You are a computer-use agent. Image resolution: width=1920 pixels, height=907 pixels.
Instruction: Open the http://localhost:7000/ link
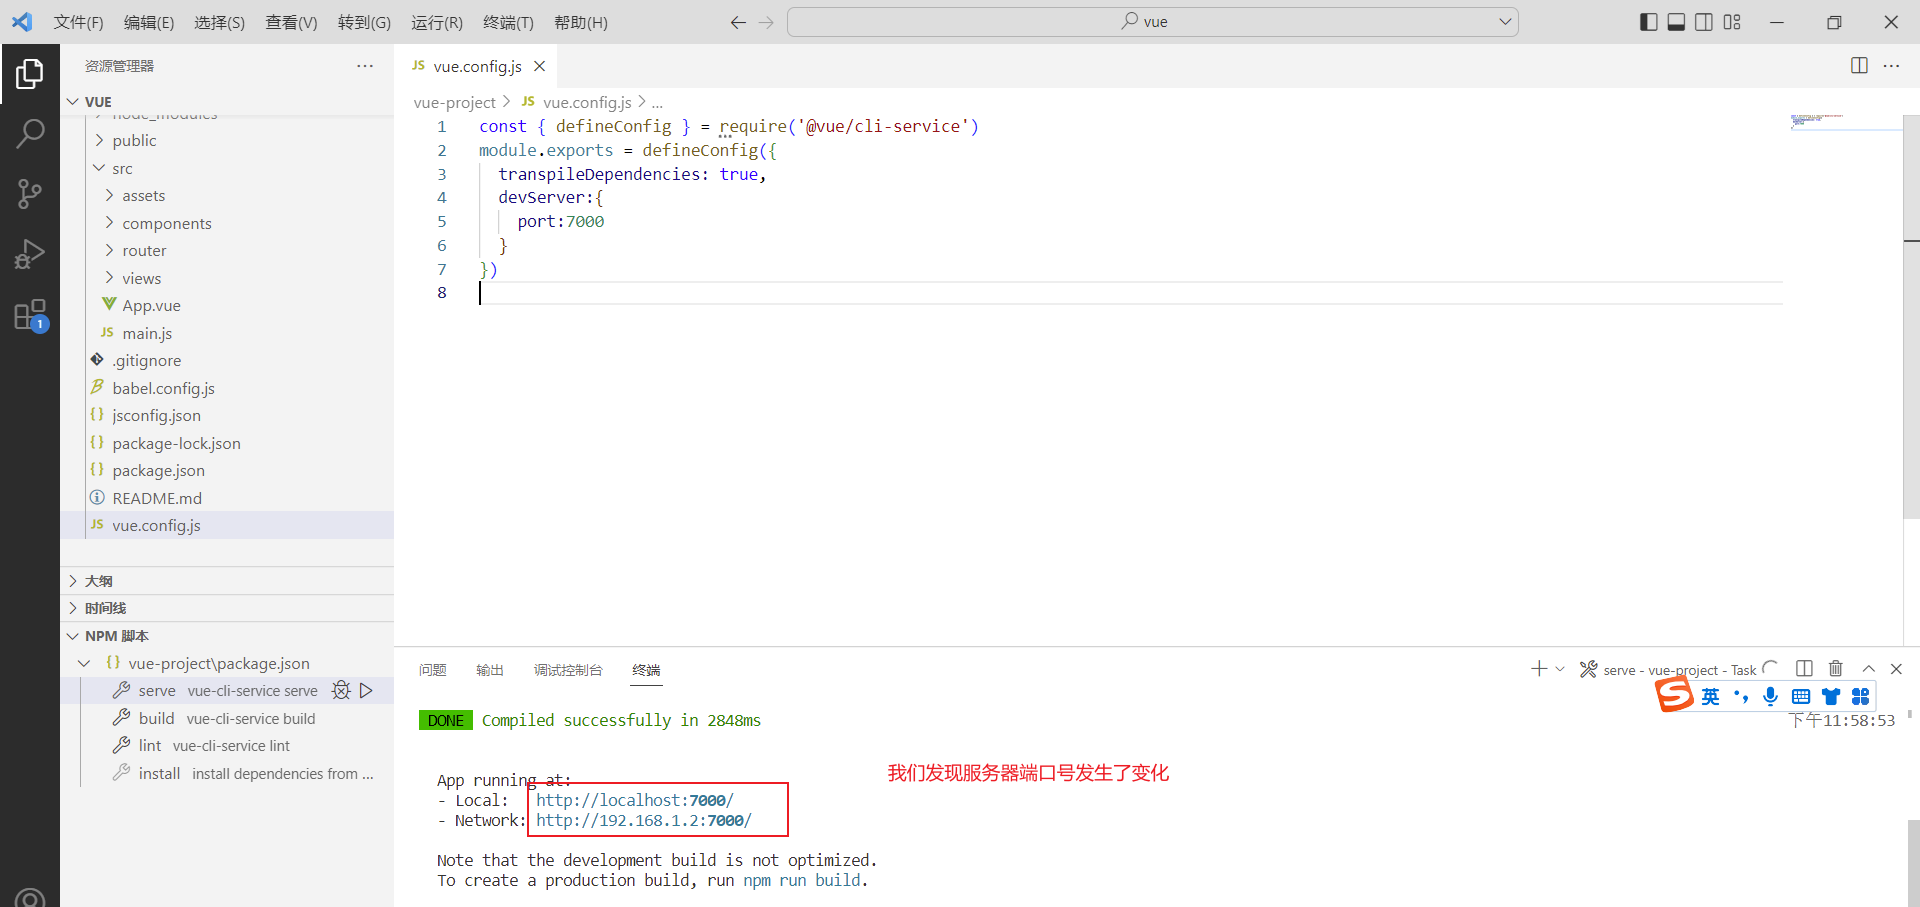(635, 800)
